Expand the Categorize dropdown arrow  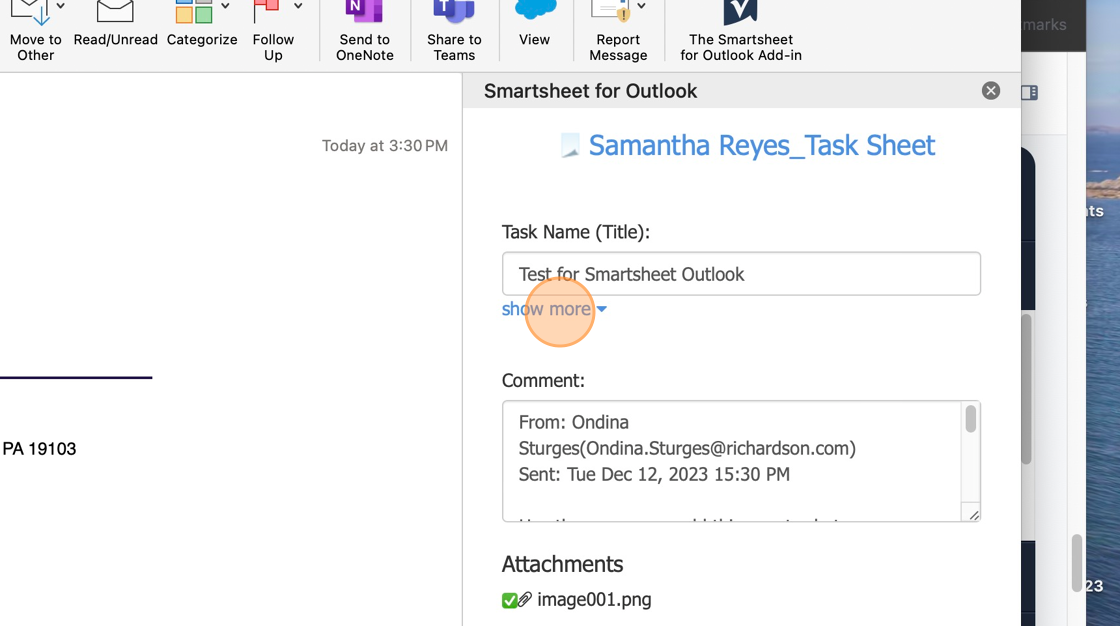click(x=225, y=6)
